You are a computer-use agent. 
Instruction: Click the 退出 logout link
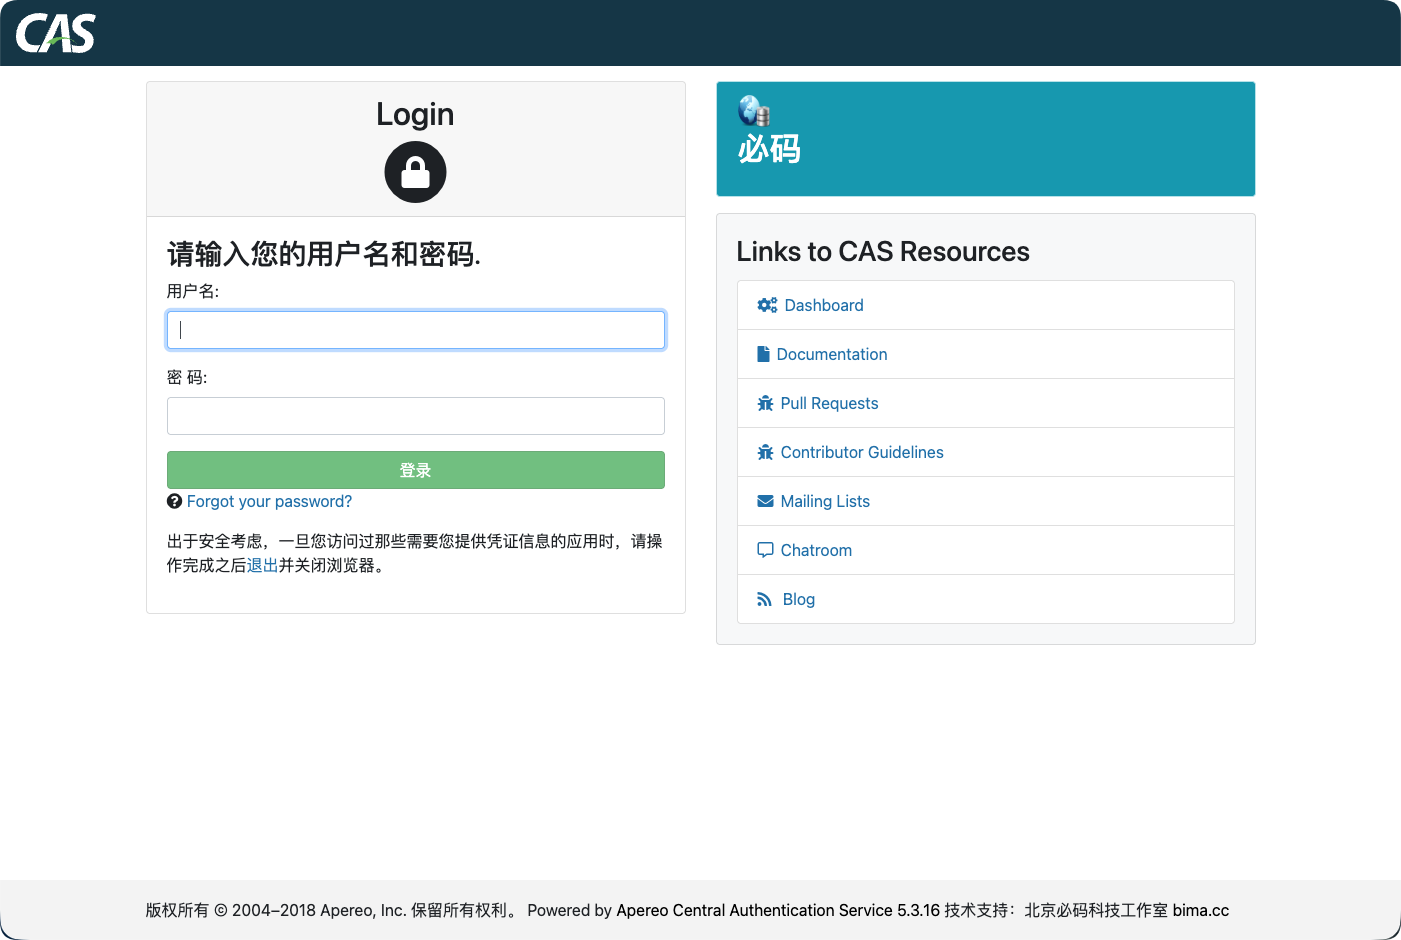tap(261, 564)
